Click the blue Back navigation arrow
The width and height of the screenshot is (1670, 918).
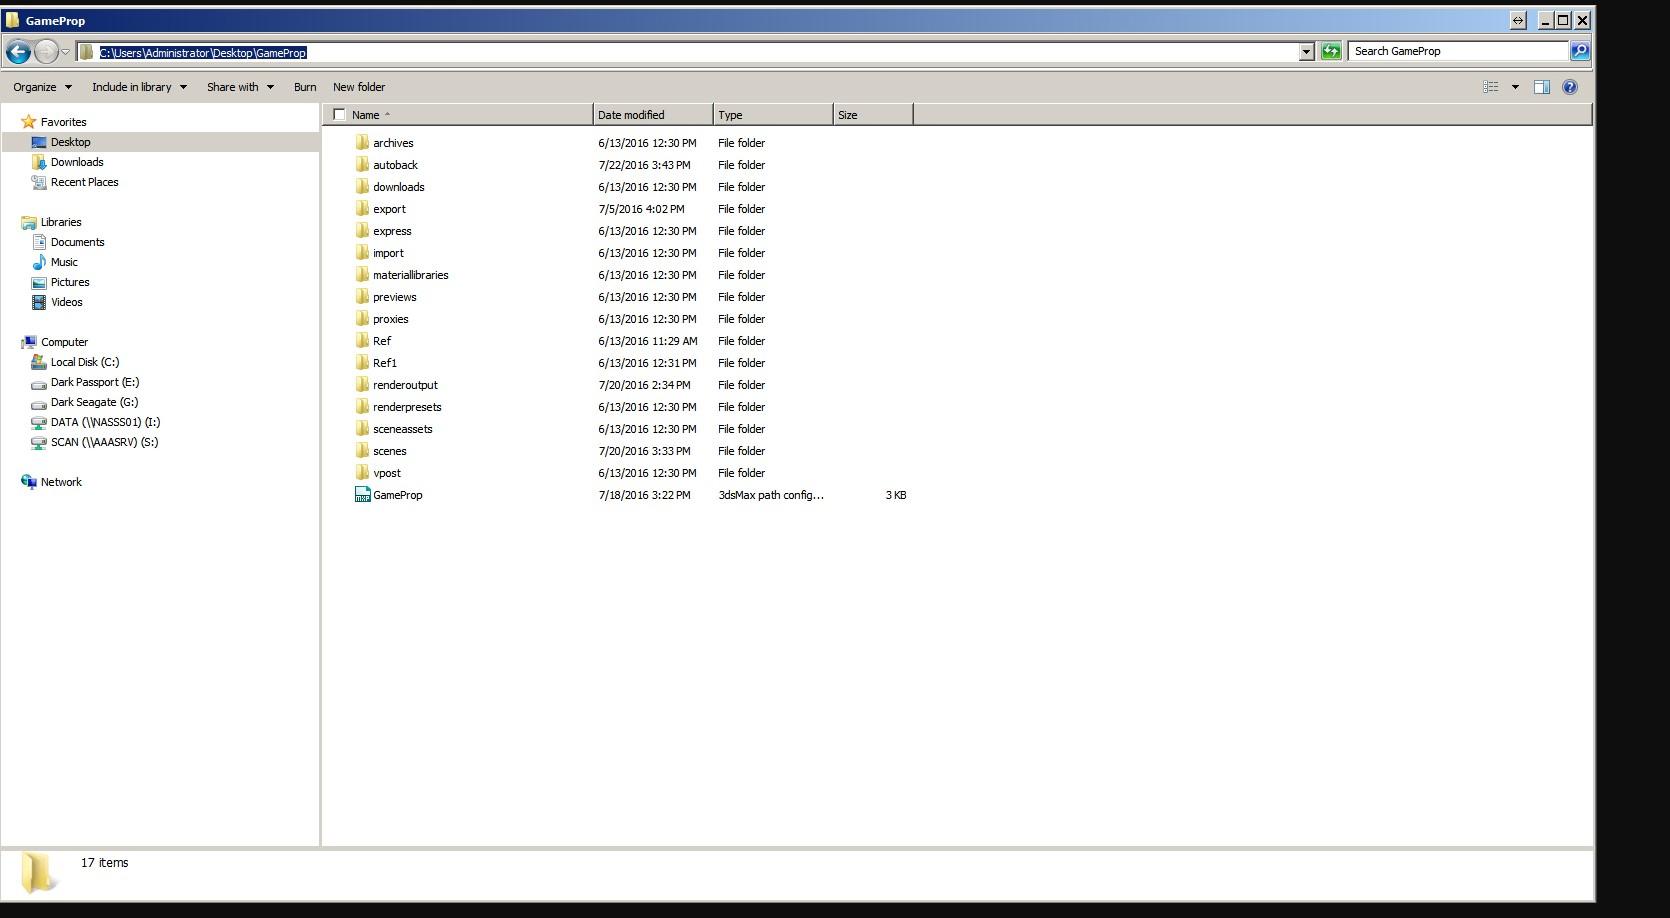point(17,51)
